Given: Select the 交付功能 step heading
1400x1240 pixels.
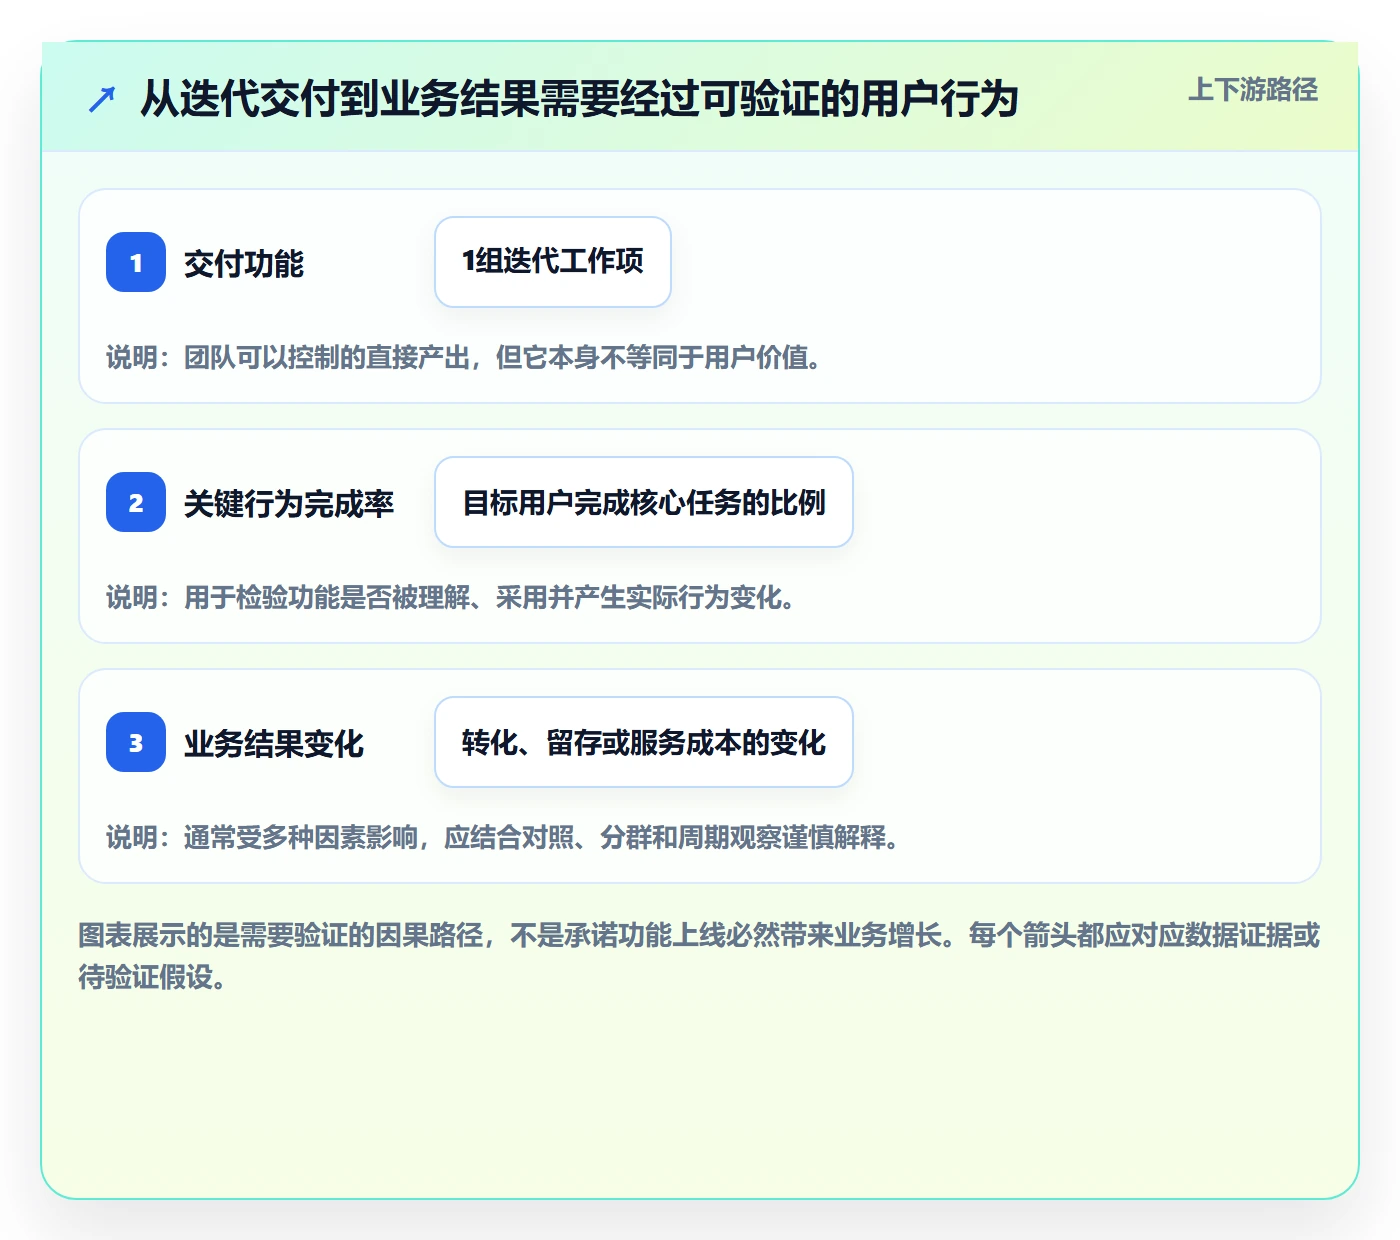Looking at the screenshot, I should pos(244,263).
